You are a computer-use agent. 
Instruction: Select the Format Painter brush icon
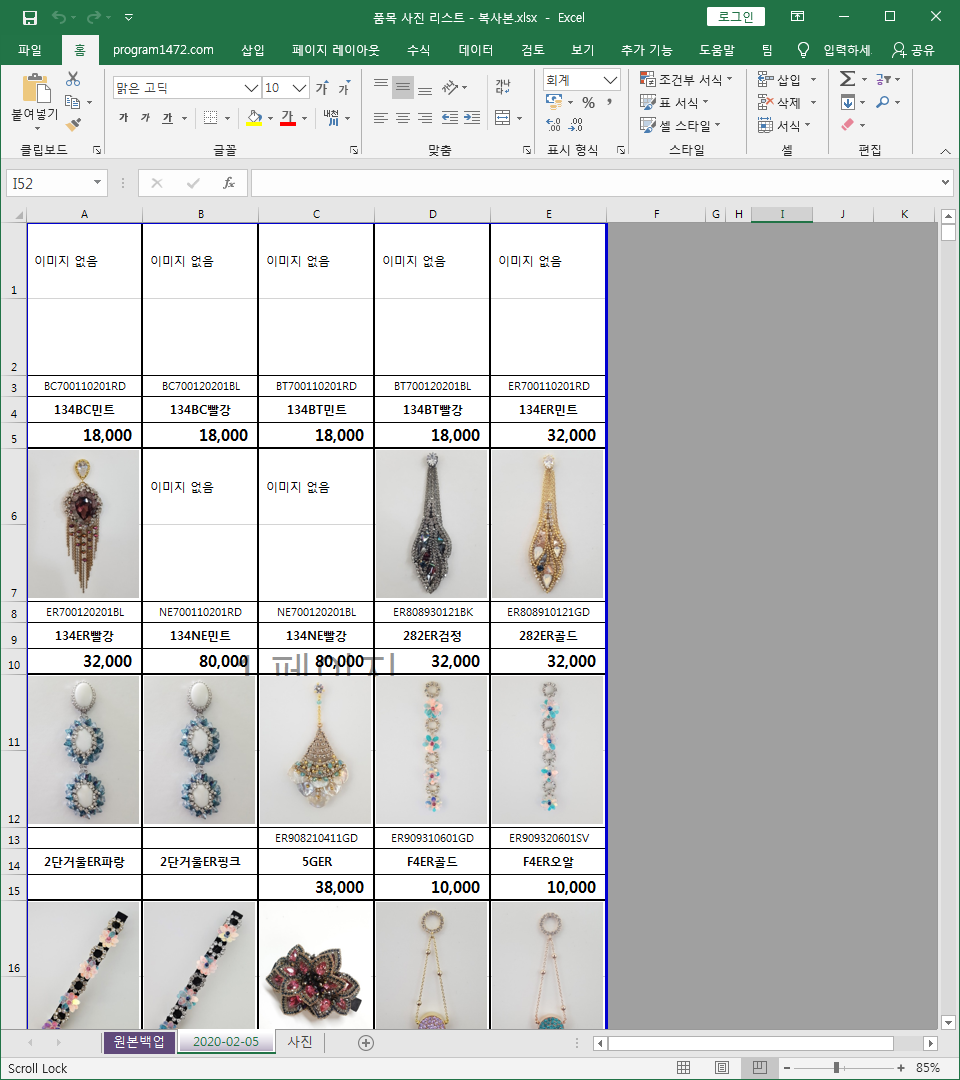[x=73, y=124]
